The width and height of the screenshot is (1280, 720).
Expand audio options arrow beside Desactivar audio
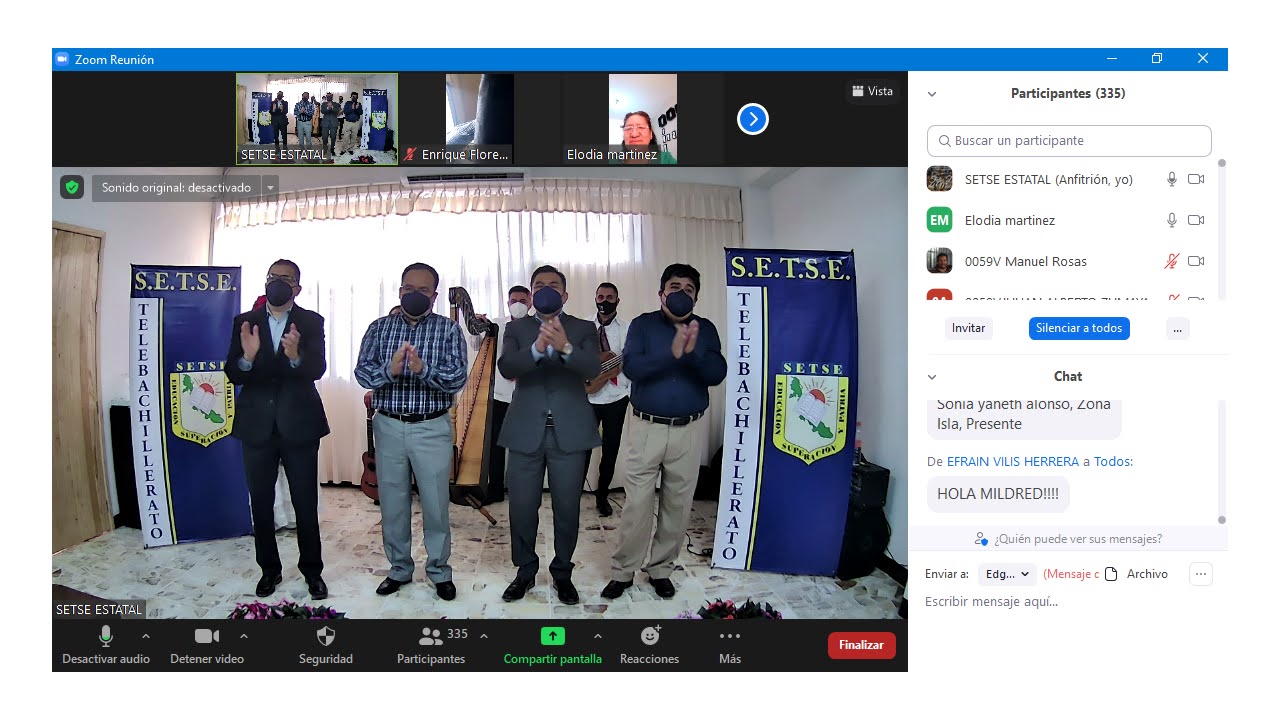pos(146,636)
